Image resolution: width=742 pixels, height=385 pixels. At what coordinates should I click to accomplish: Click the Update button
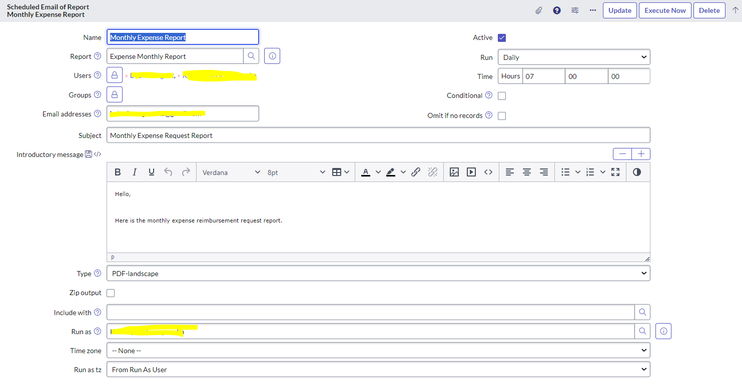point(619,10)
